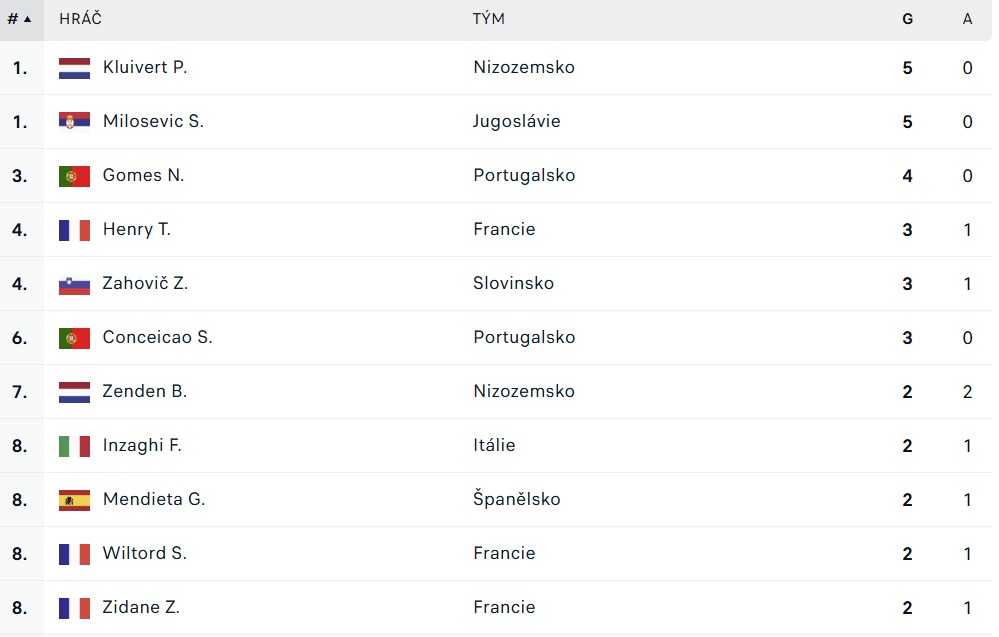Click the Netherlands flag beside Zenden B.
Screen dimensions: 999x637
tap(74, 392)
